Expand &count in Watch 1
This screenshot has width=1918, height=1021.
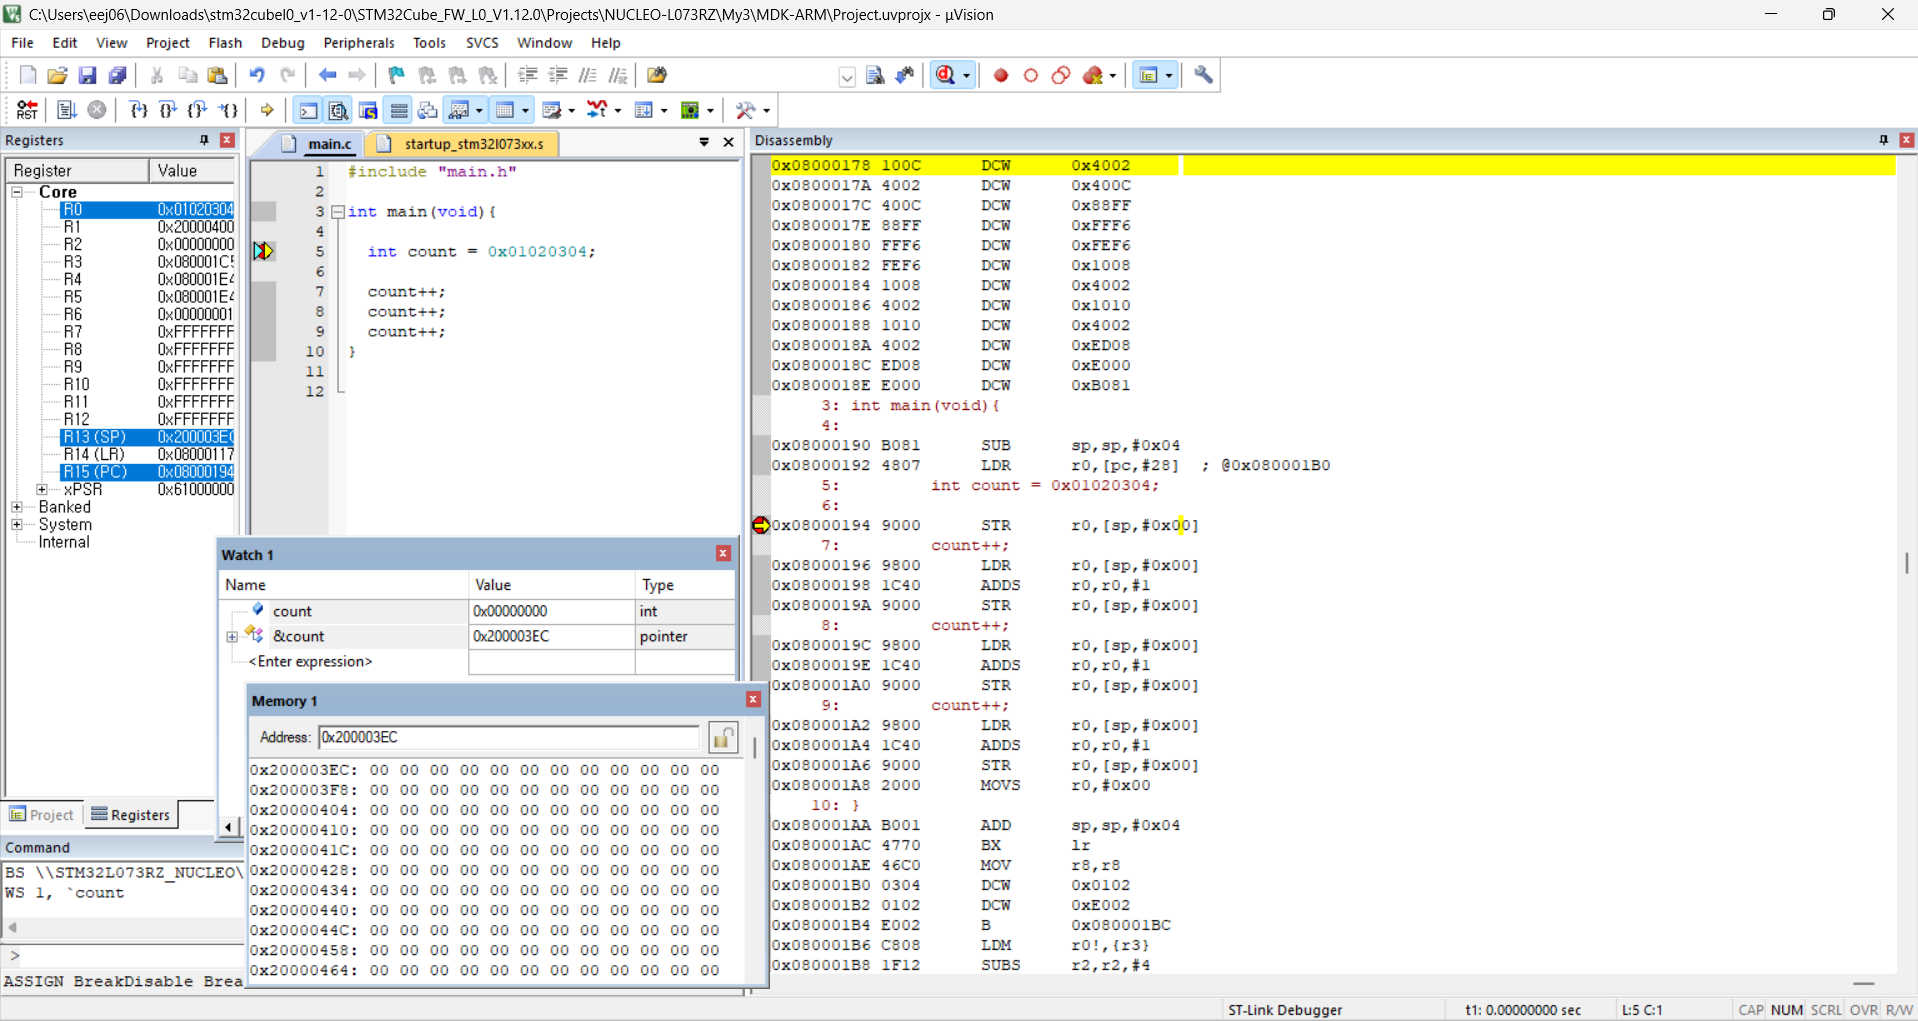(232, 637)
